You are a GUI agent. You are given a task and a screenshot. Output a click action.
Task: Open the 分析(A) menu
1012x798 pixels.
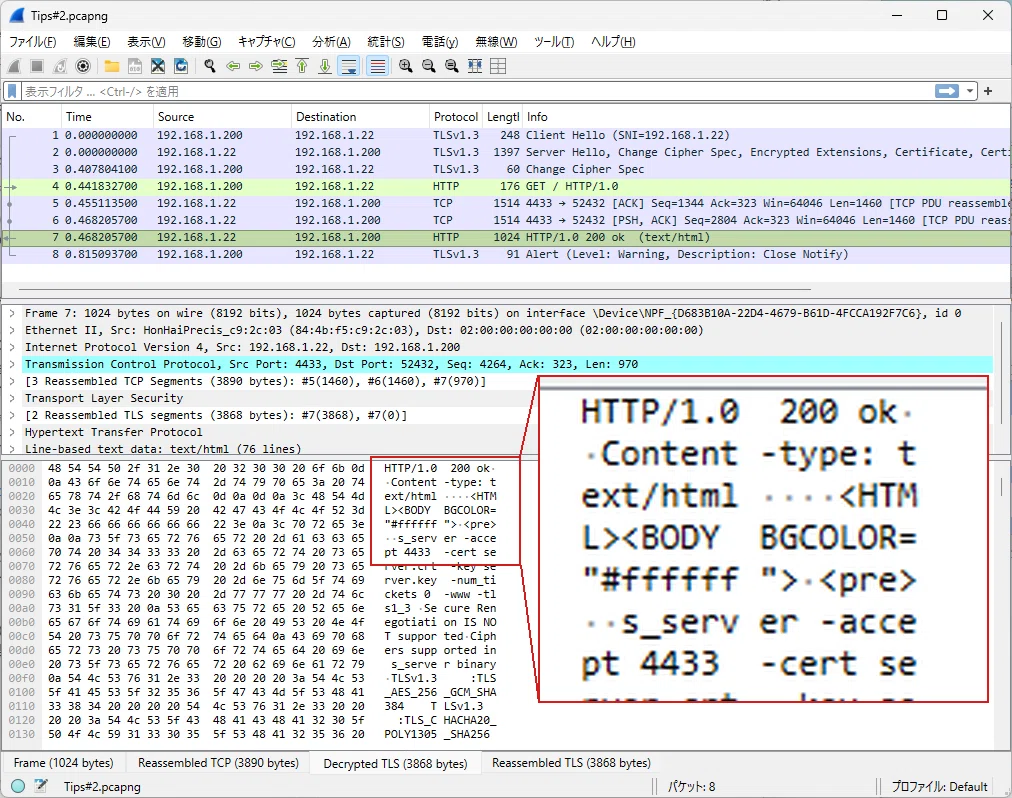[331, 42]
